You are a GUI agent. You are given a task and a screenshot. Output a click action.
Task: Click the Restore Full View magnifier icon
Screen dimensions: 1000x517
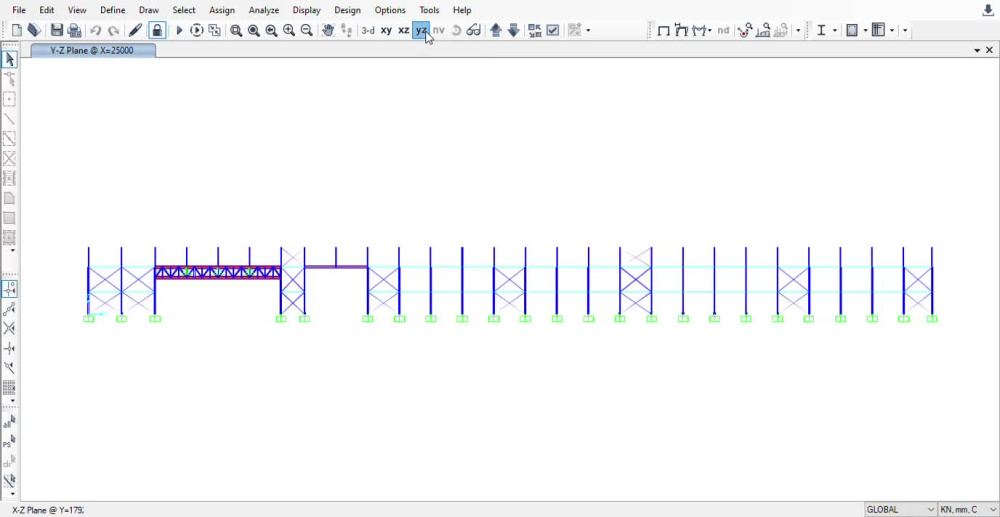point(254,30)
